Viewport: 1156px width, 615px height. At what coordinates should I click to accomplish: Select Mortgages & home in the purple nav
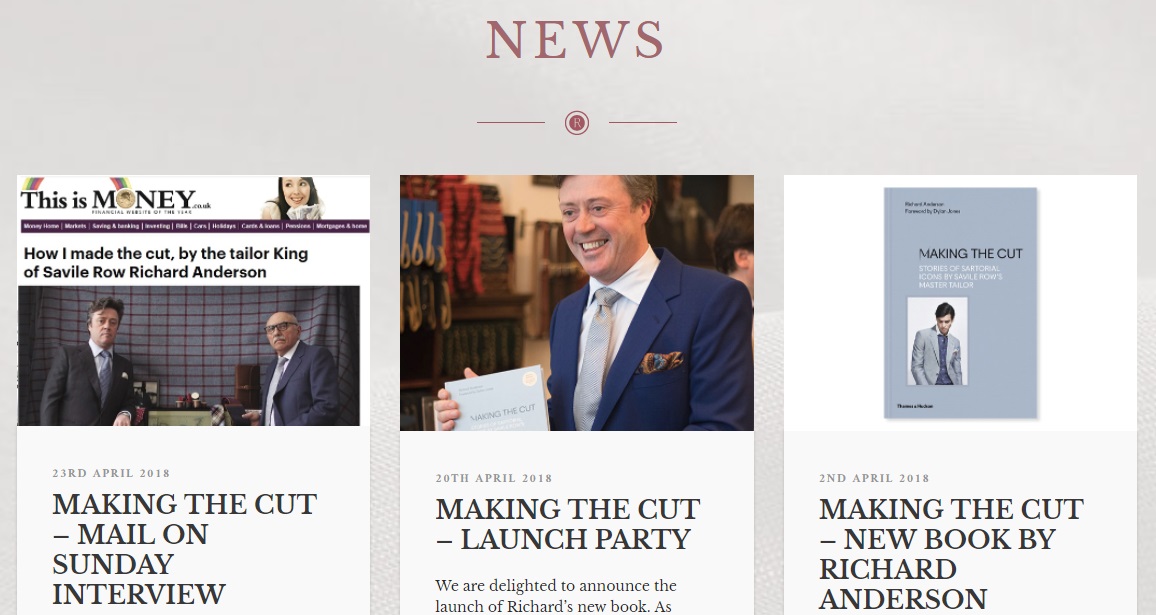tap(341, 226)
